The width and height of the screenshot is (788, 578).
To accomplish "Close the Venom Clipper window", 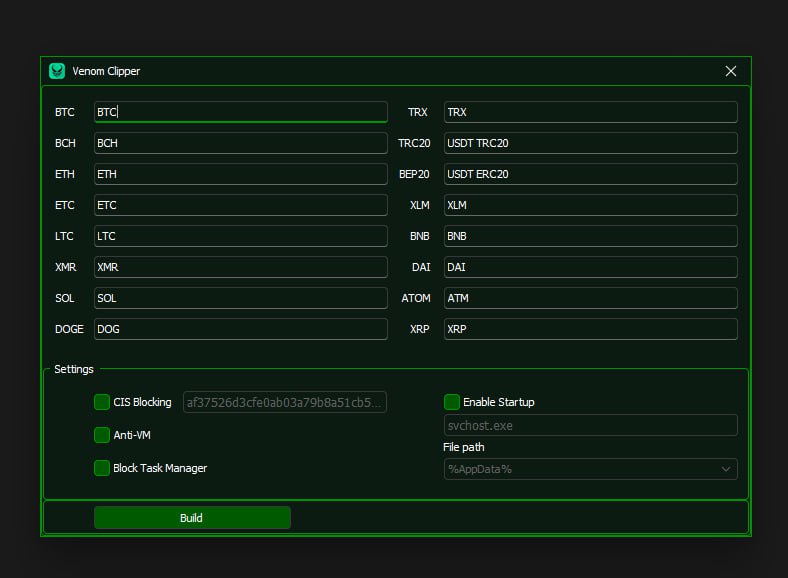I will [x=731, y=71].
